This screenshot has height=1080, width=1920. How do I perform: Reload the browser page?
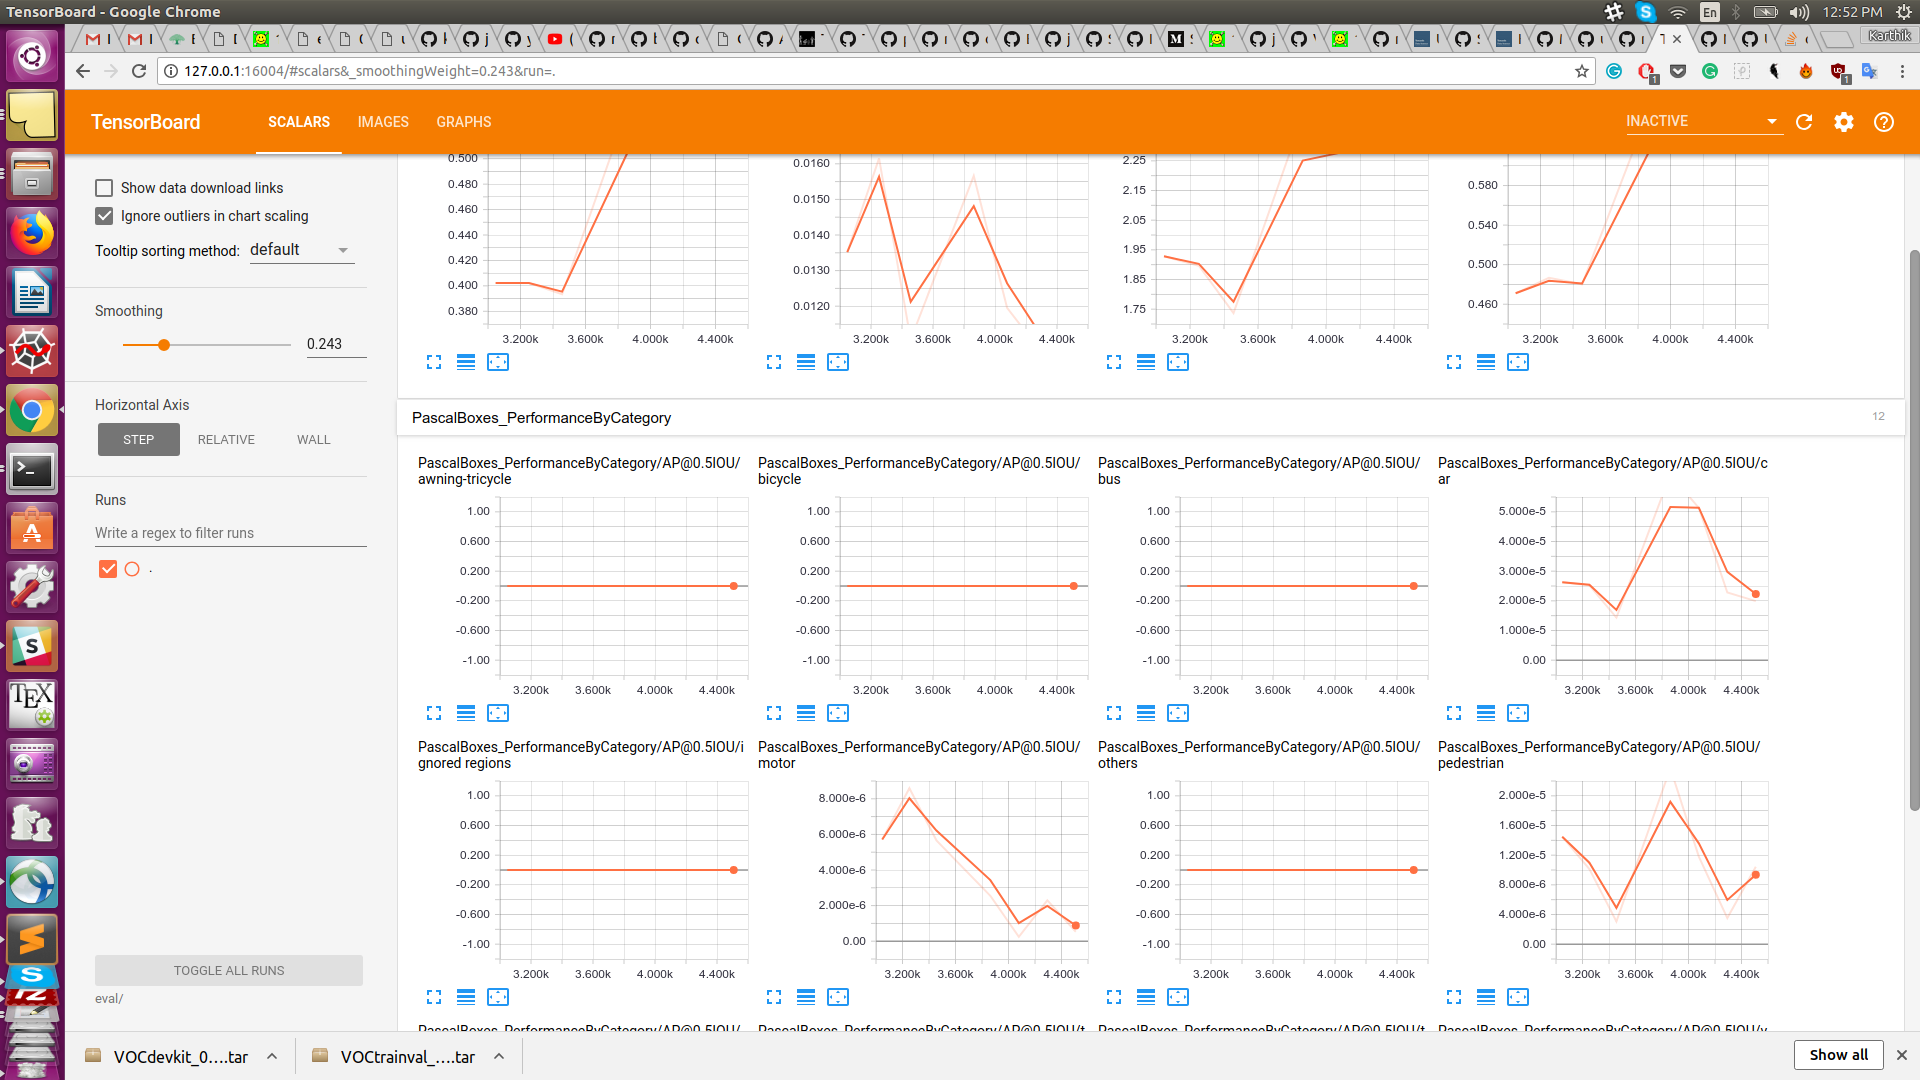pos(139,71)
